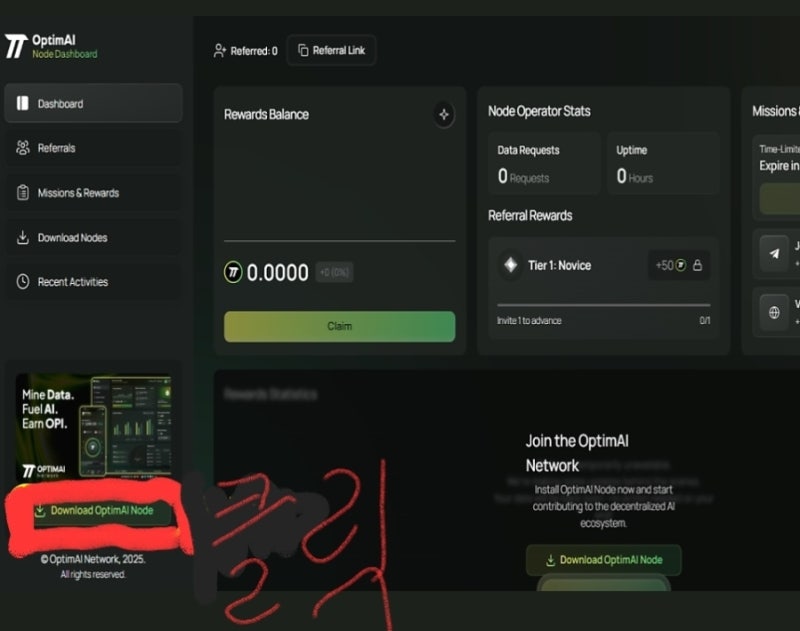Screen dimensions: 800x631
Task: Go to the Referrals page
Action: click(x=93, y=148)
